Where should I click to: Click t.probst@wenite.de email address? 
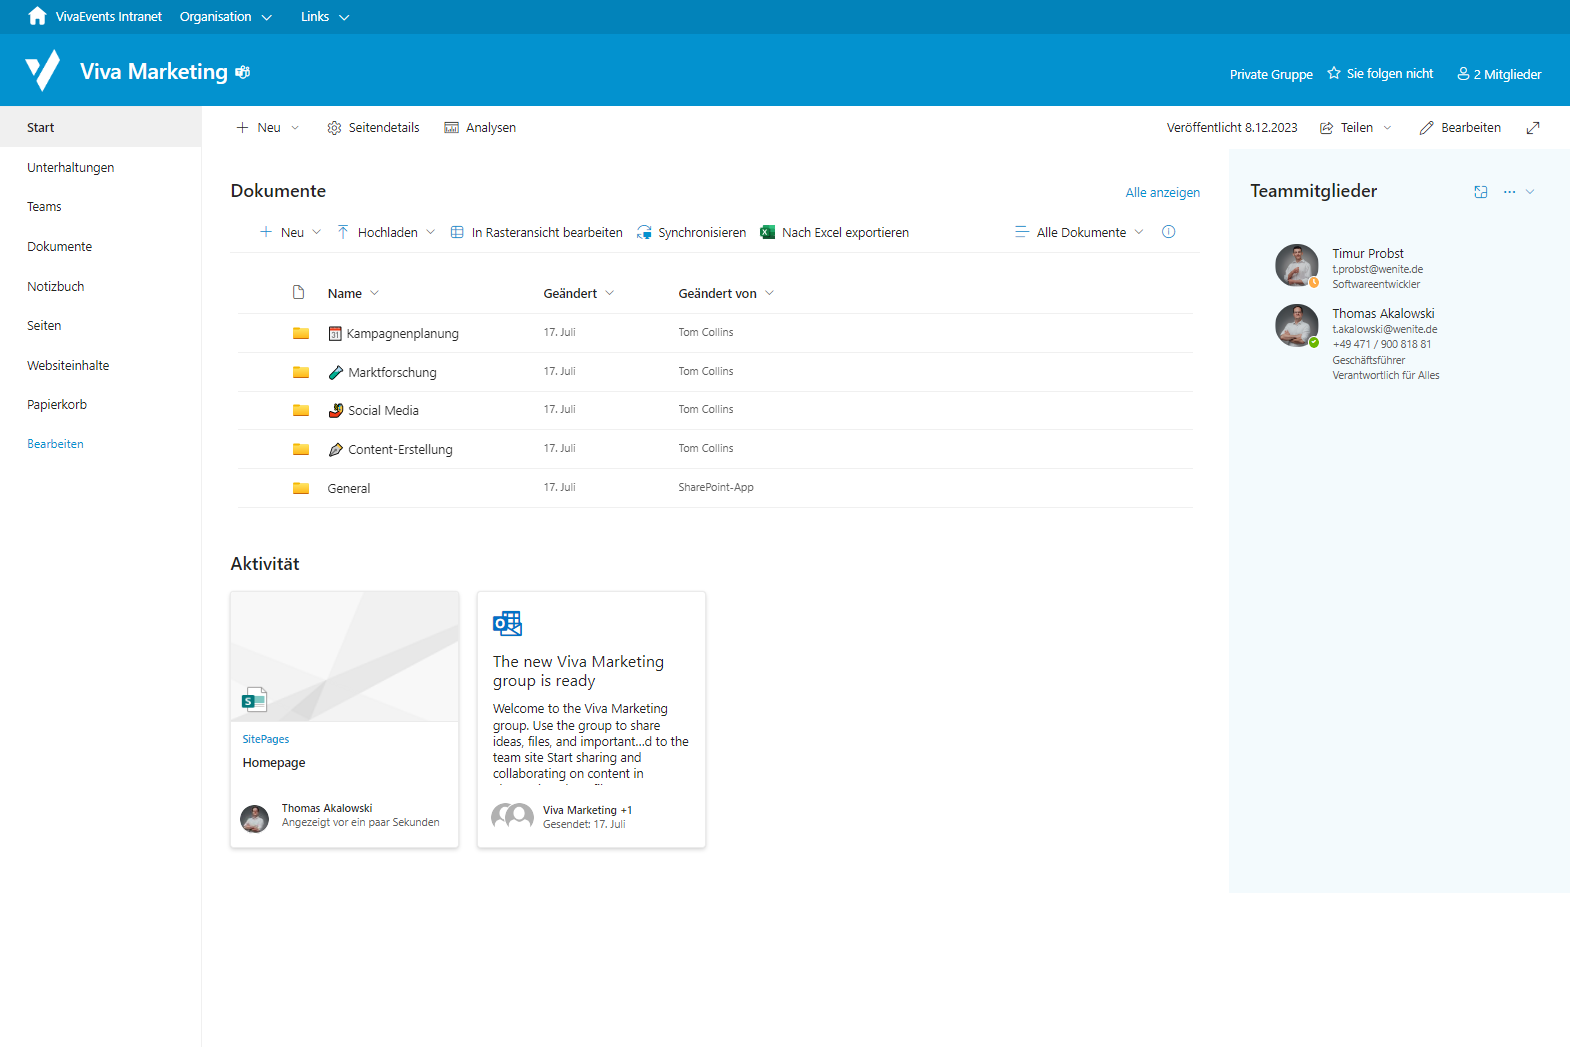[x=1377, y=269]
